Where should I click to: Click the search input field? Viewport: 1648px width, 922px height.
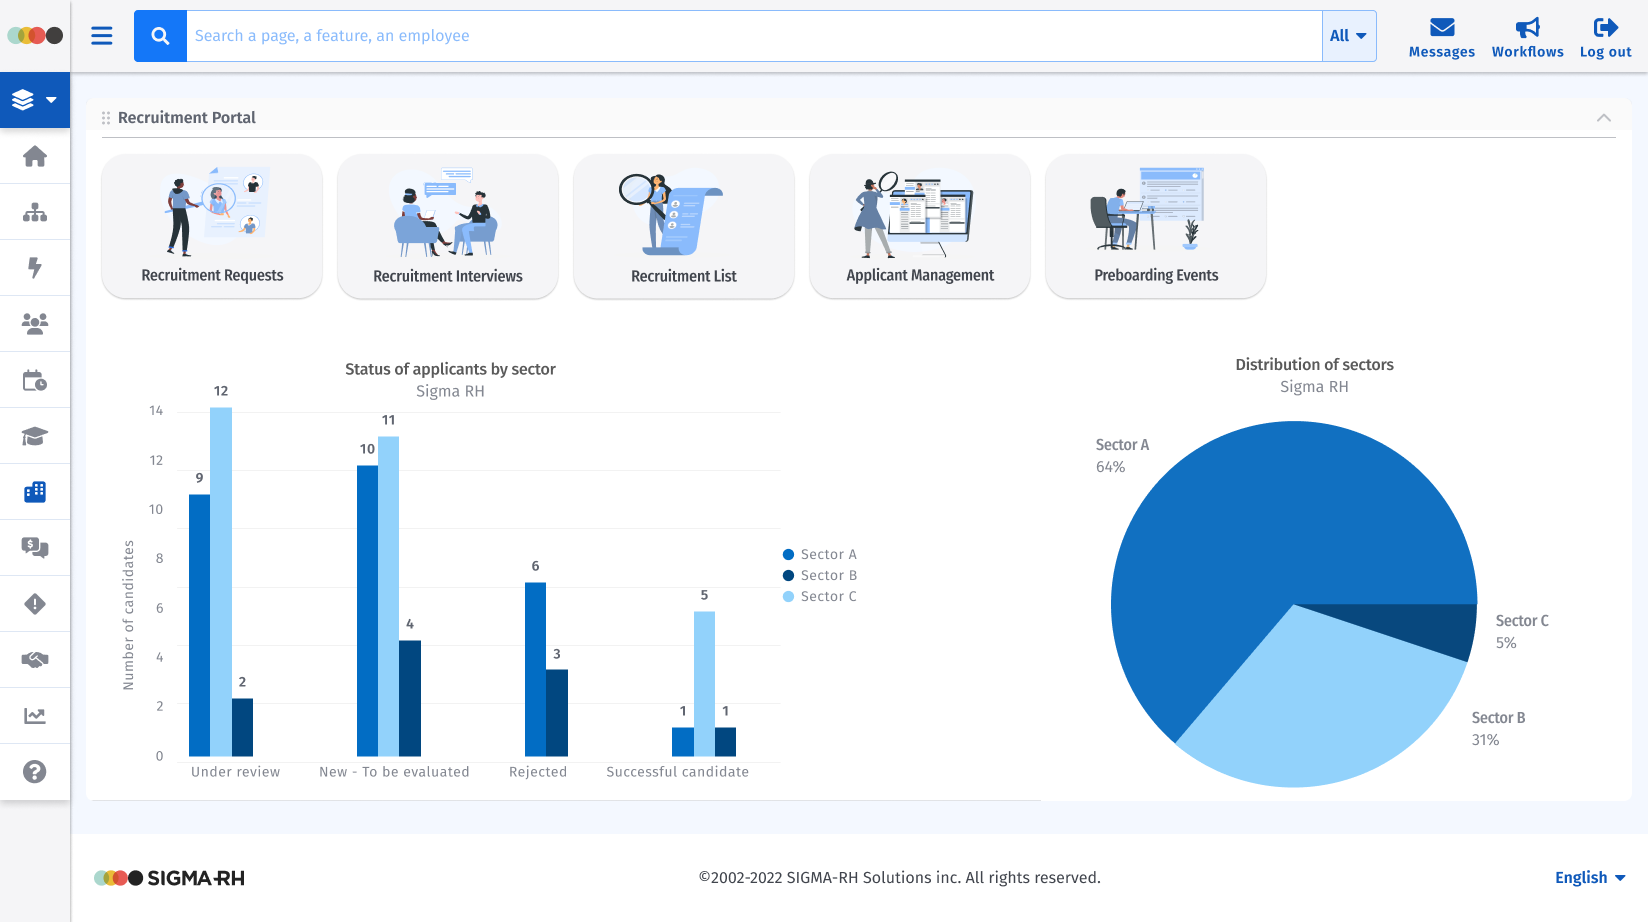(x=754, y=36)
